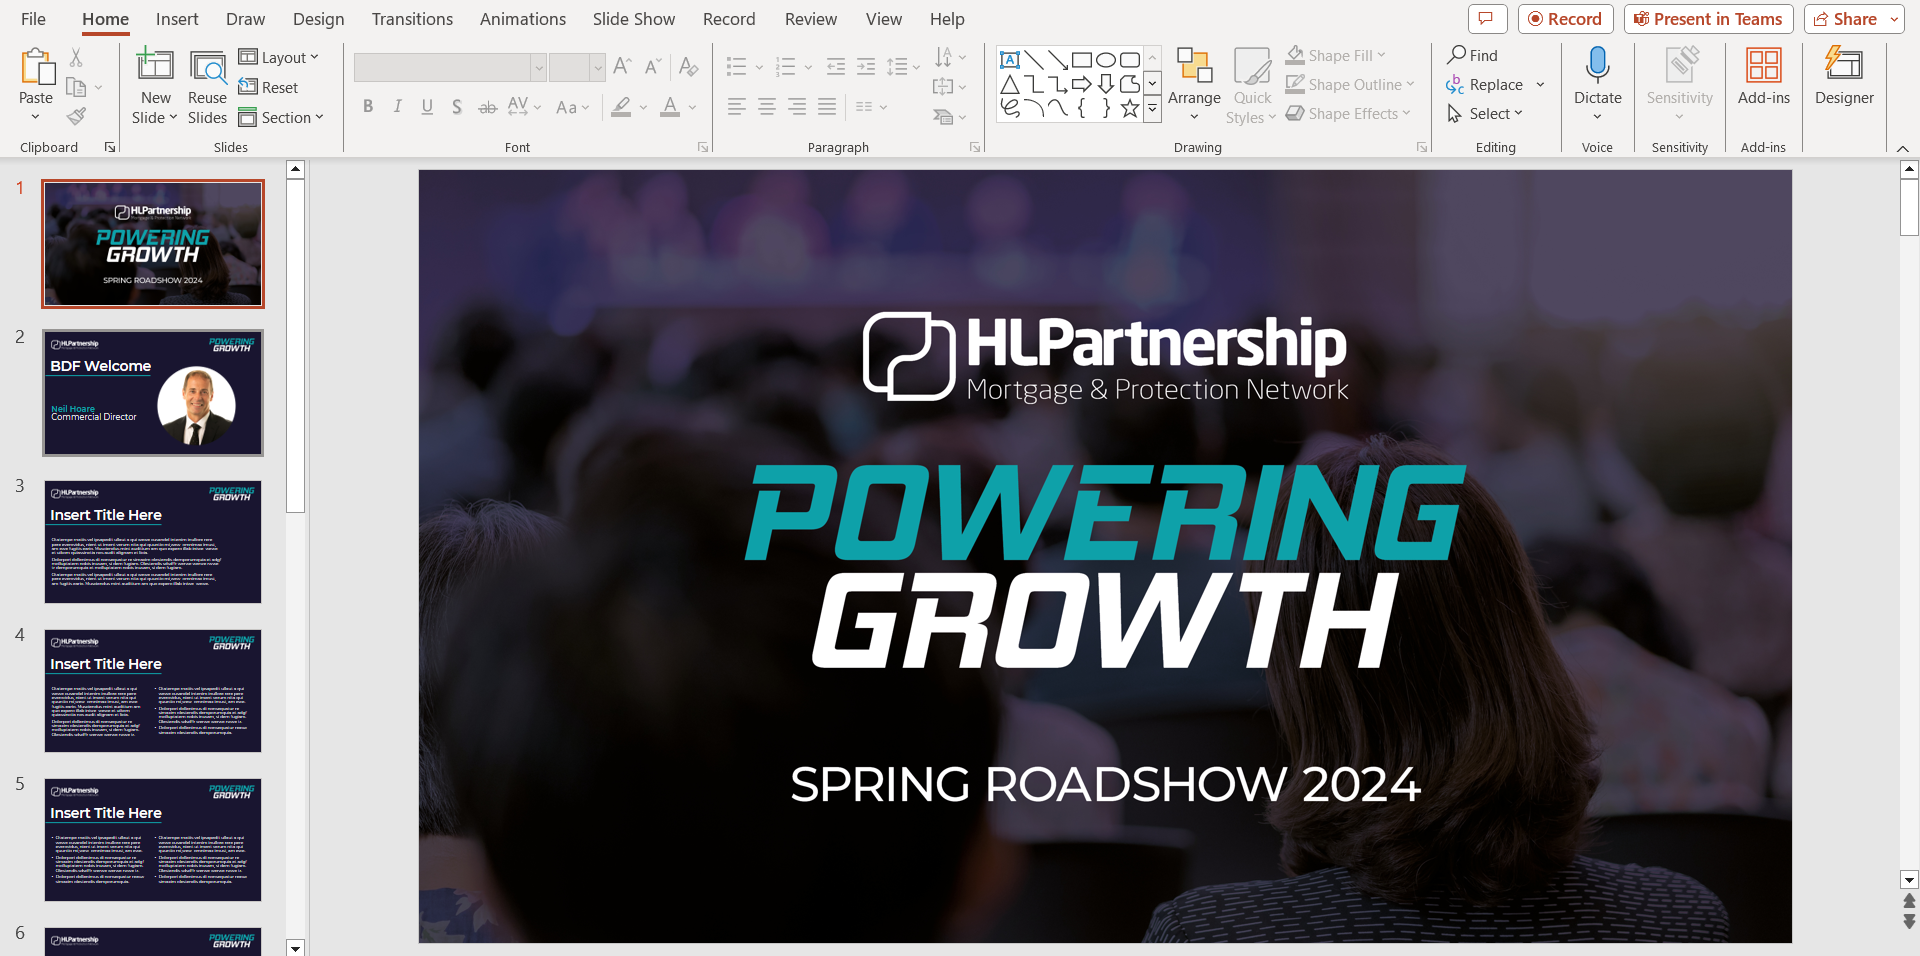Viewport: 1920px width, 956px height.
Task: Toggle Underline text formatting
Action: coord(427,107)
